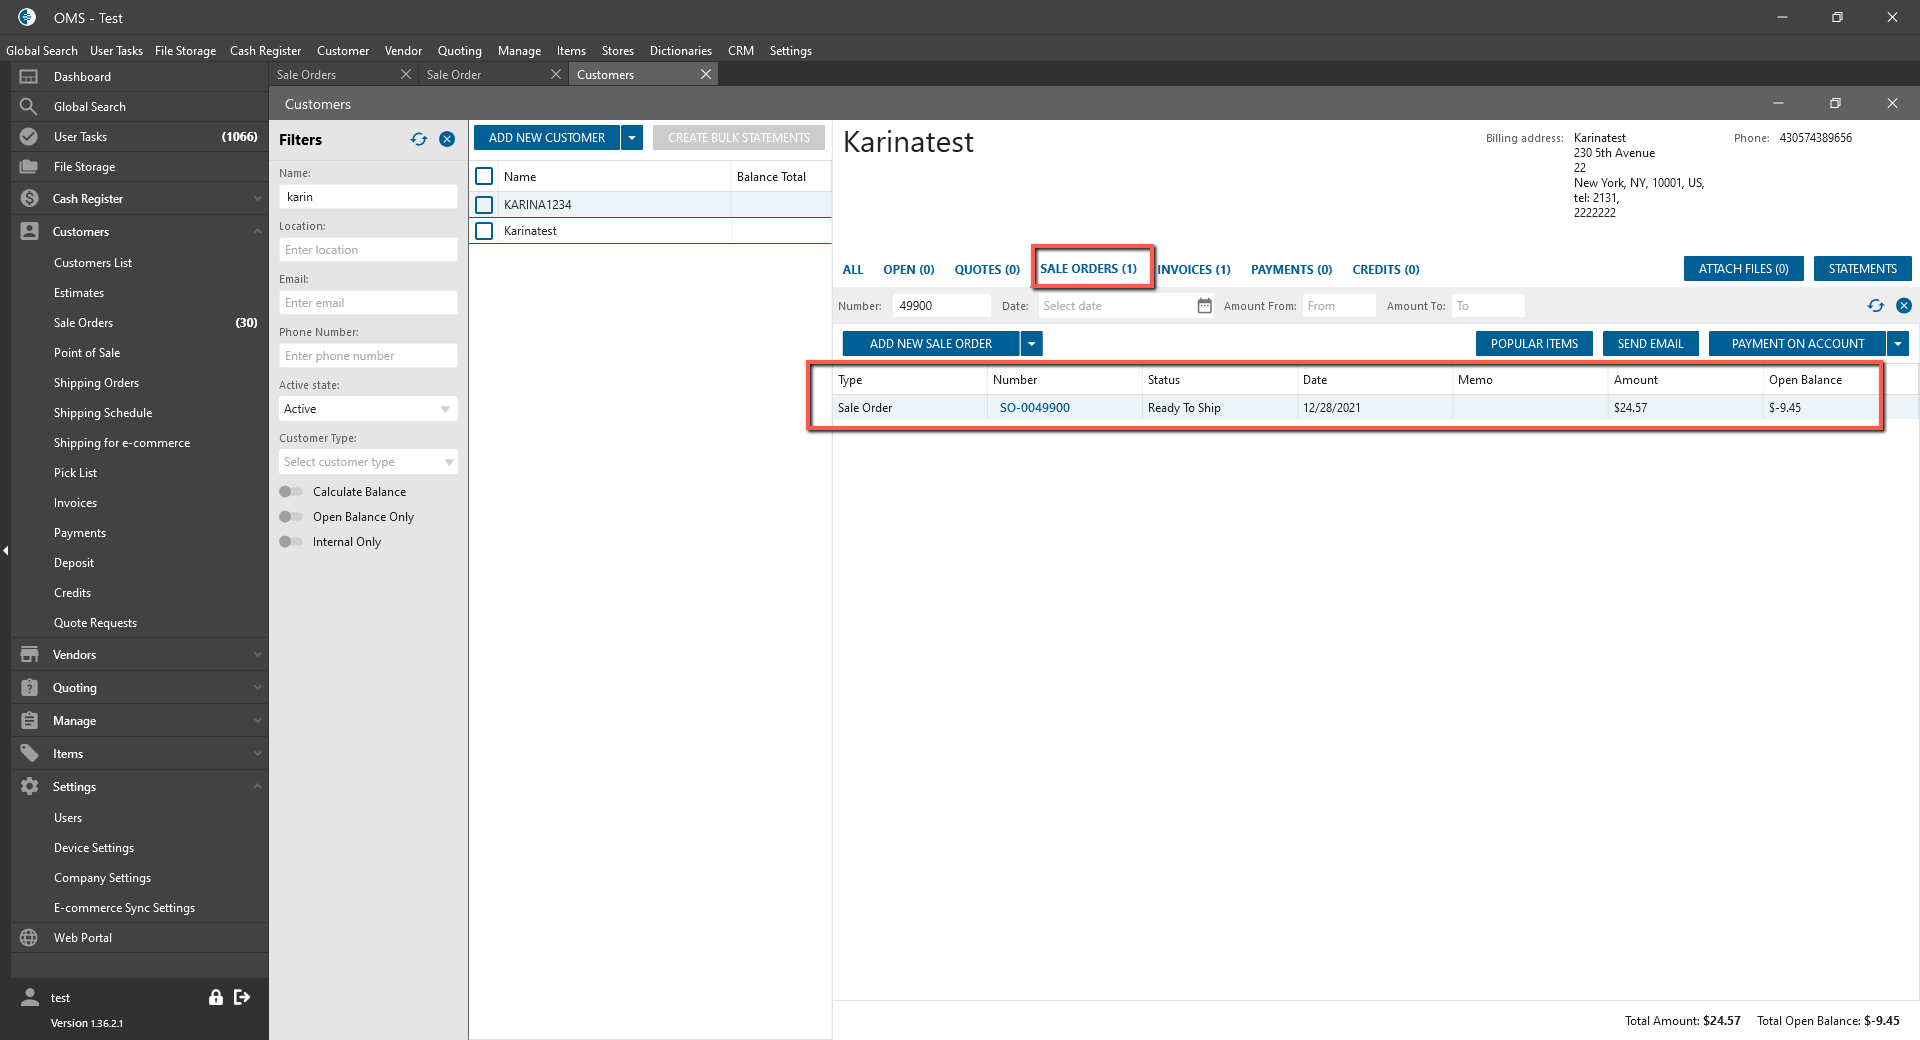Expand the Vendors sidebar section
This screenshot has height=1040, width=1920.
click(257, 655)
